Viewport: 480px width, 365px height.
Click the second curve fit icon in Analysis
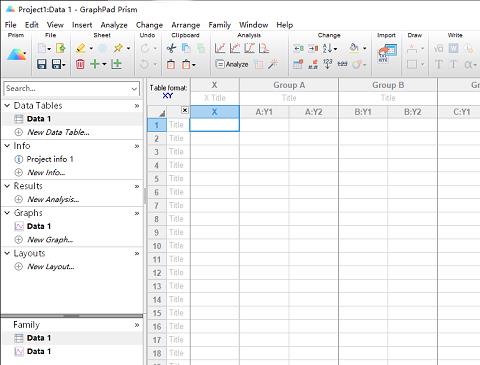(235, 48)
